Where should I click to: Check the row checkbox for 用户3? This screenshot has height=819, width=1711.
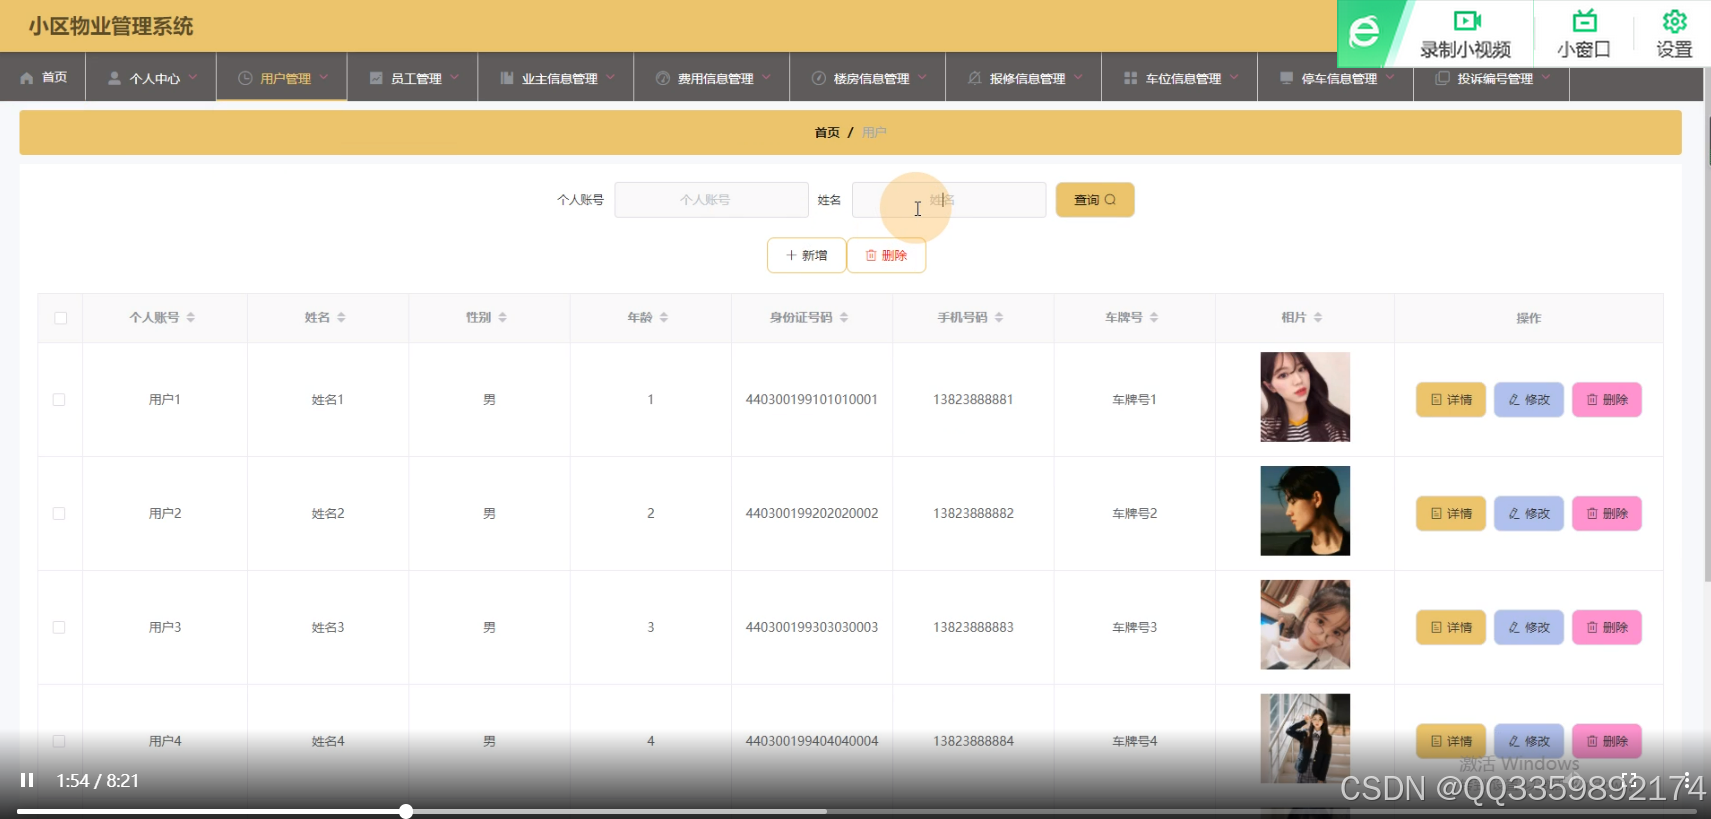(x=59, y=627)
